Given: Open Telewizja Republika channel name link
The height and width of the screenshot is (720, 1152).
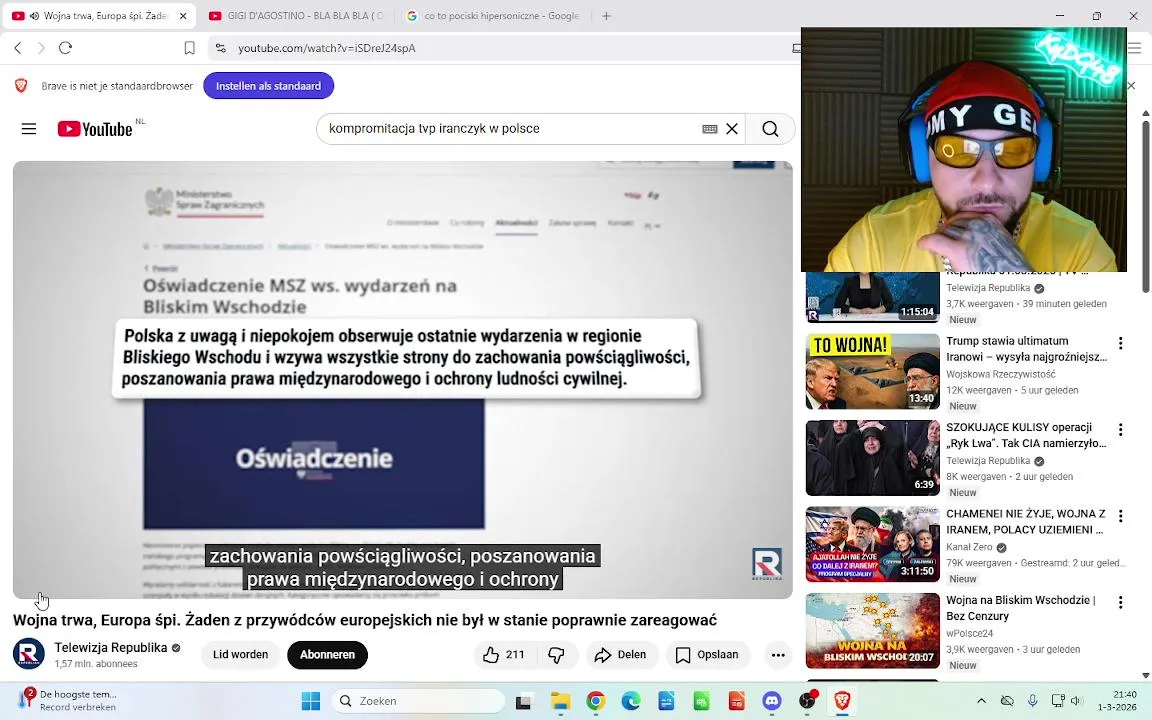Looking at the screenshot, I should click(x=111, y=647).
